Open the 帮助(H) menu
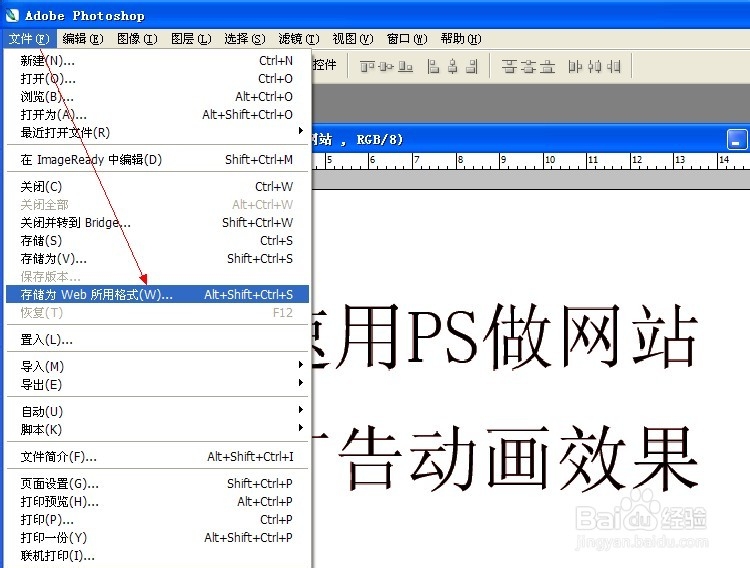 pos(461,39)
